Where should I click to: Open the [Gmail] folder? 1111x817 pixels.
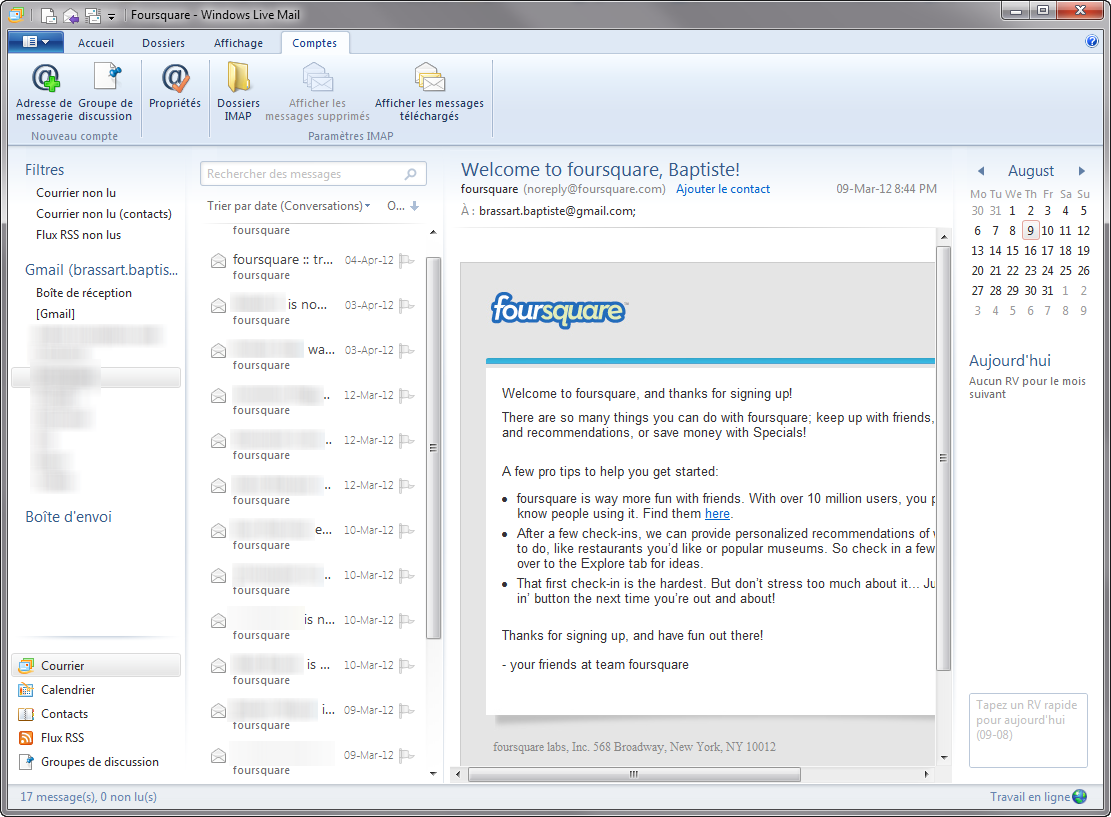coord(55,314)
